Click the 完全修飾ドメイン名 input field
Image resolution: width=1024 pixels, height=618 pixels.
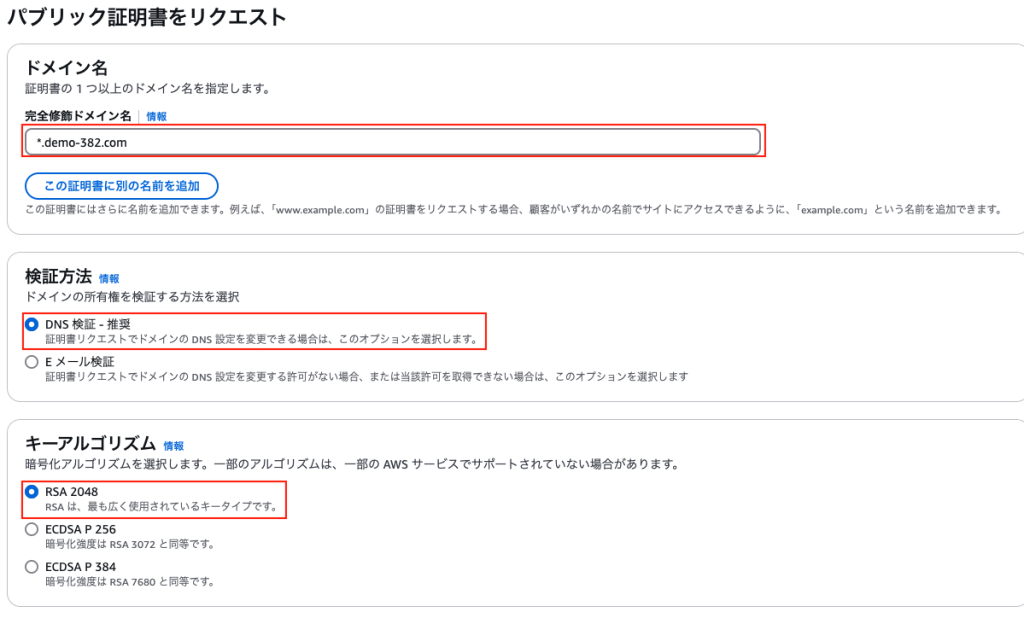392,142
